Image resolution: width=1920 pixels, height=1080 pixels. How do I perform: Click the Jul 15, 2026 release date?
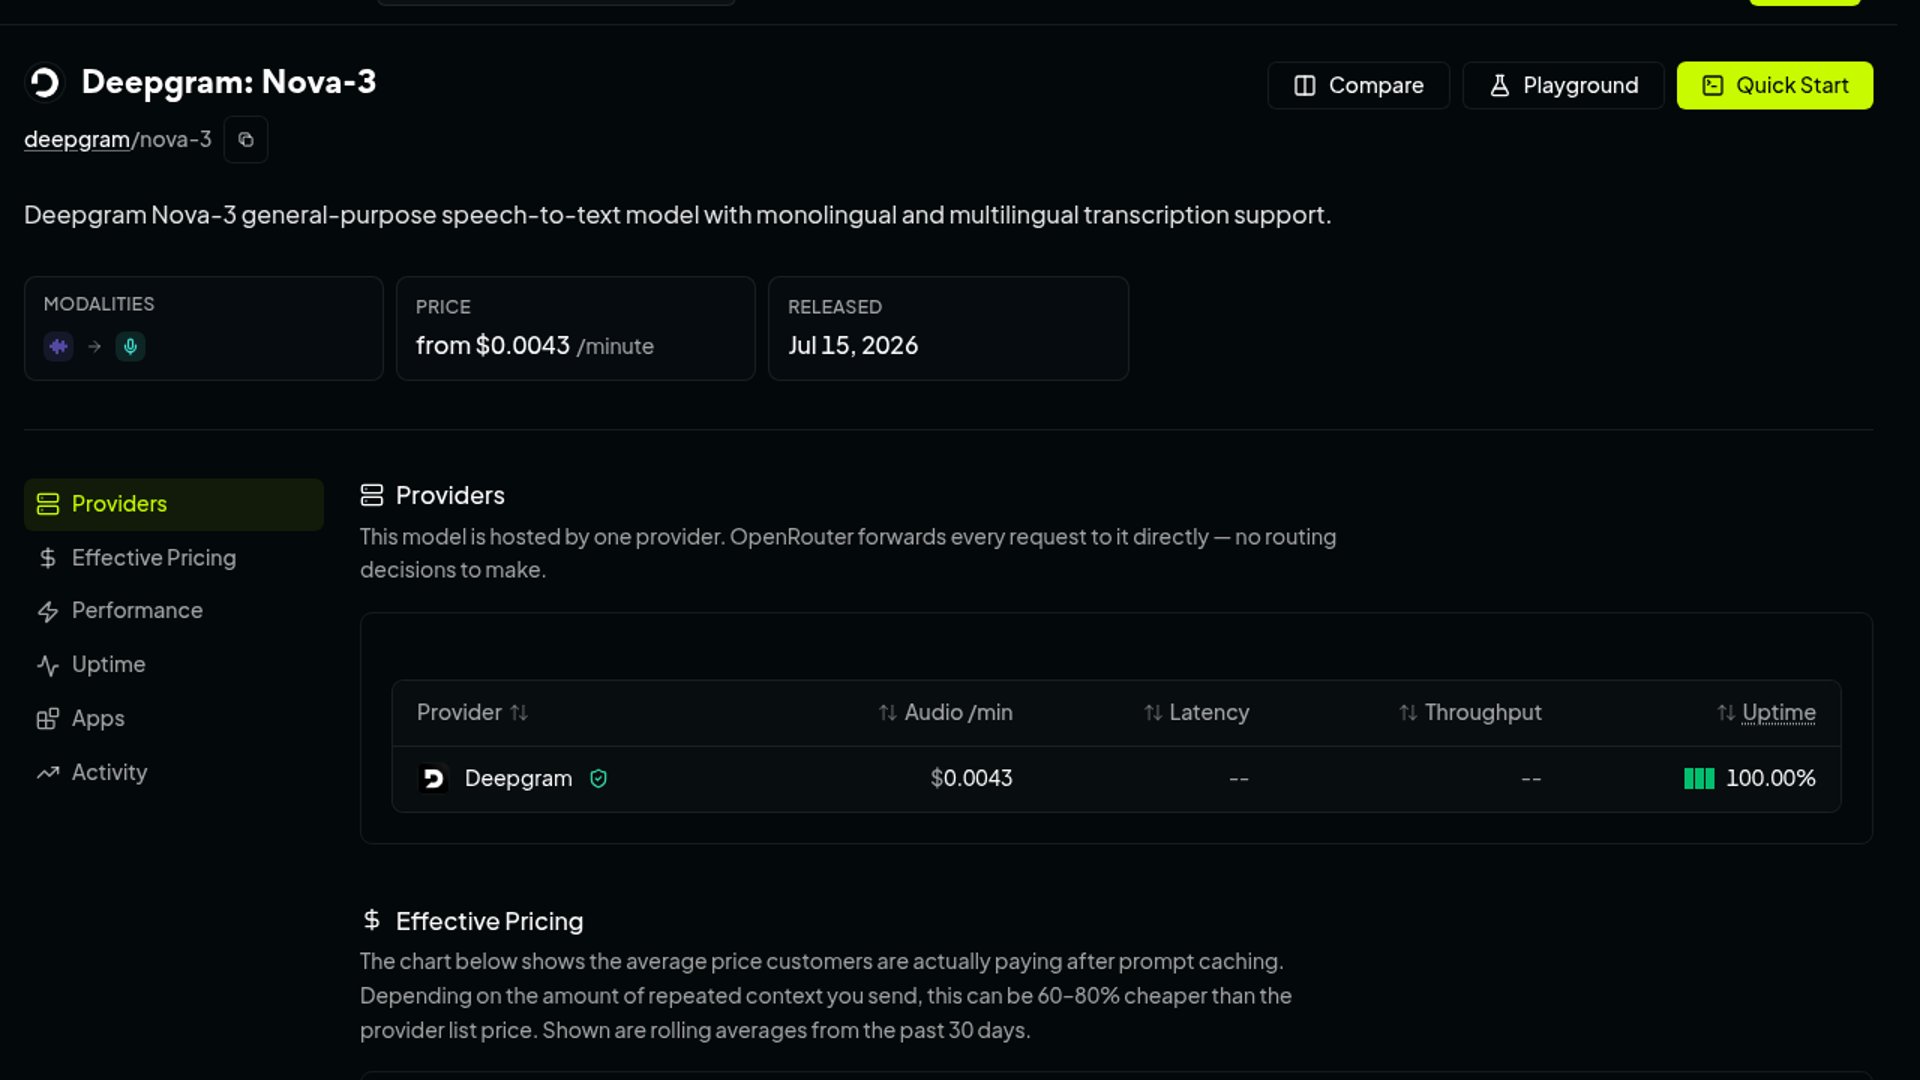(x=853, y=346)
